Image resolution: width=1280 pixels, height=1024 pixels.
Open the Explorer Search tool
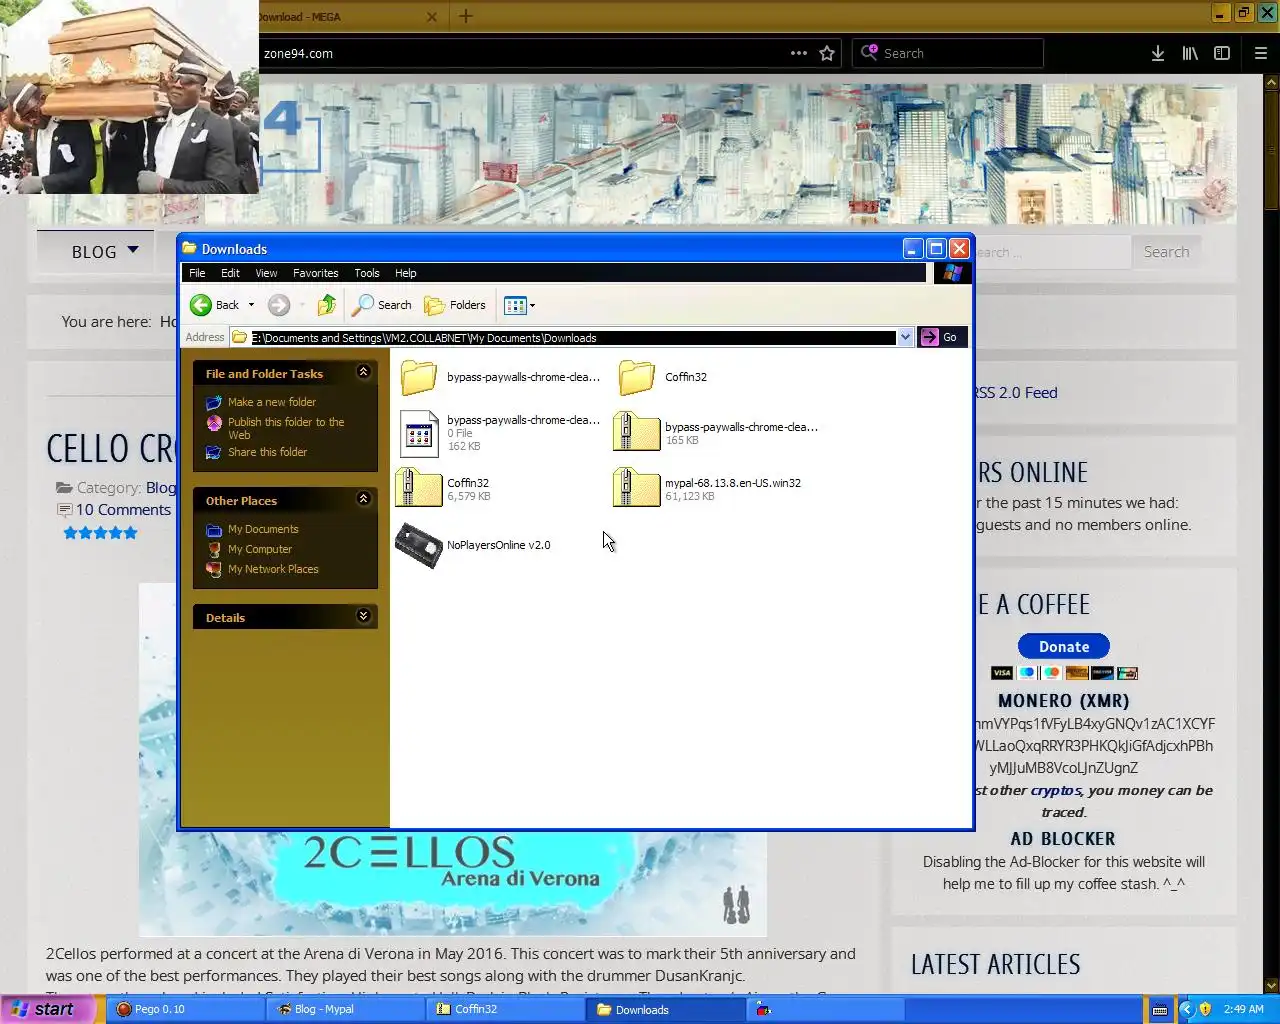click(x=382, y=305)
